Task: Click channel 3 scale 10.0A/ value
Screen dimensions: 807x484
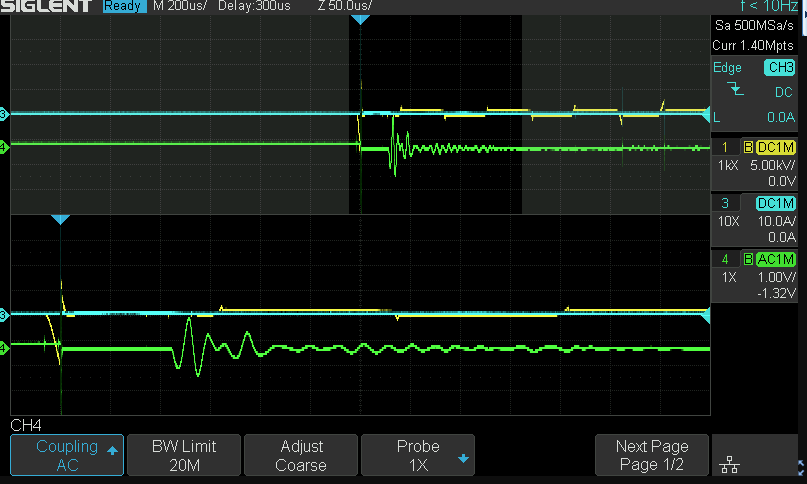Action: pyautogui.click(x=777, y=221)
